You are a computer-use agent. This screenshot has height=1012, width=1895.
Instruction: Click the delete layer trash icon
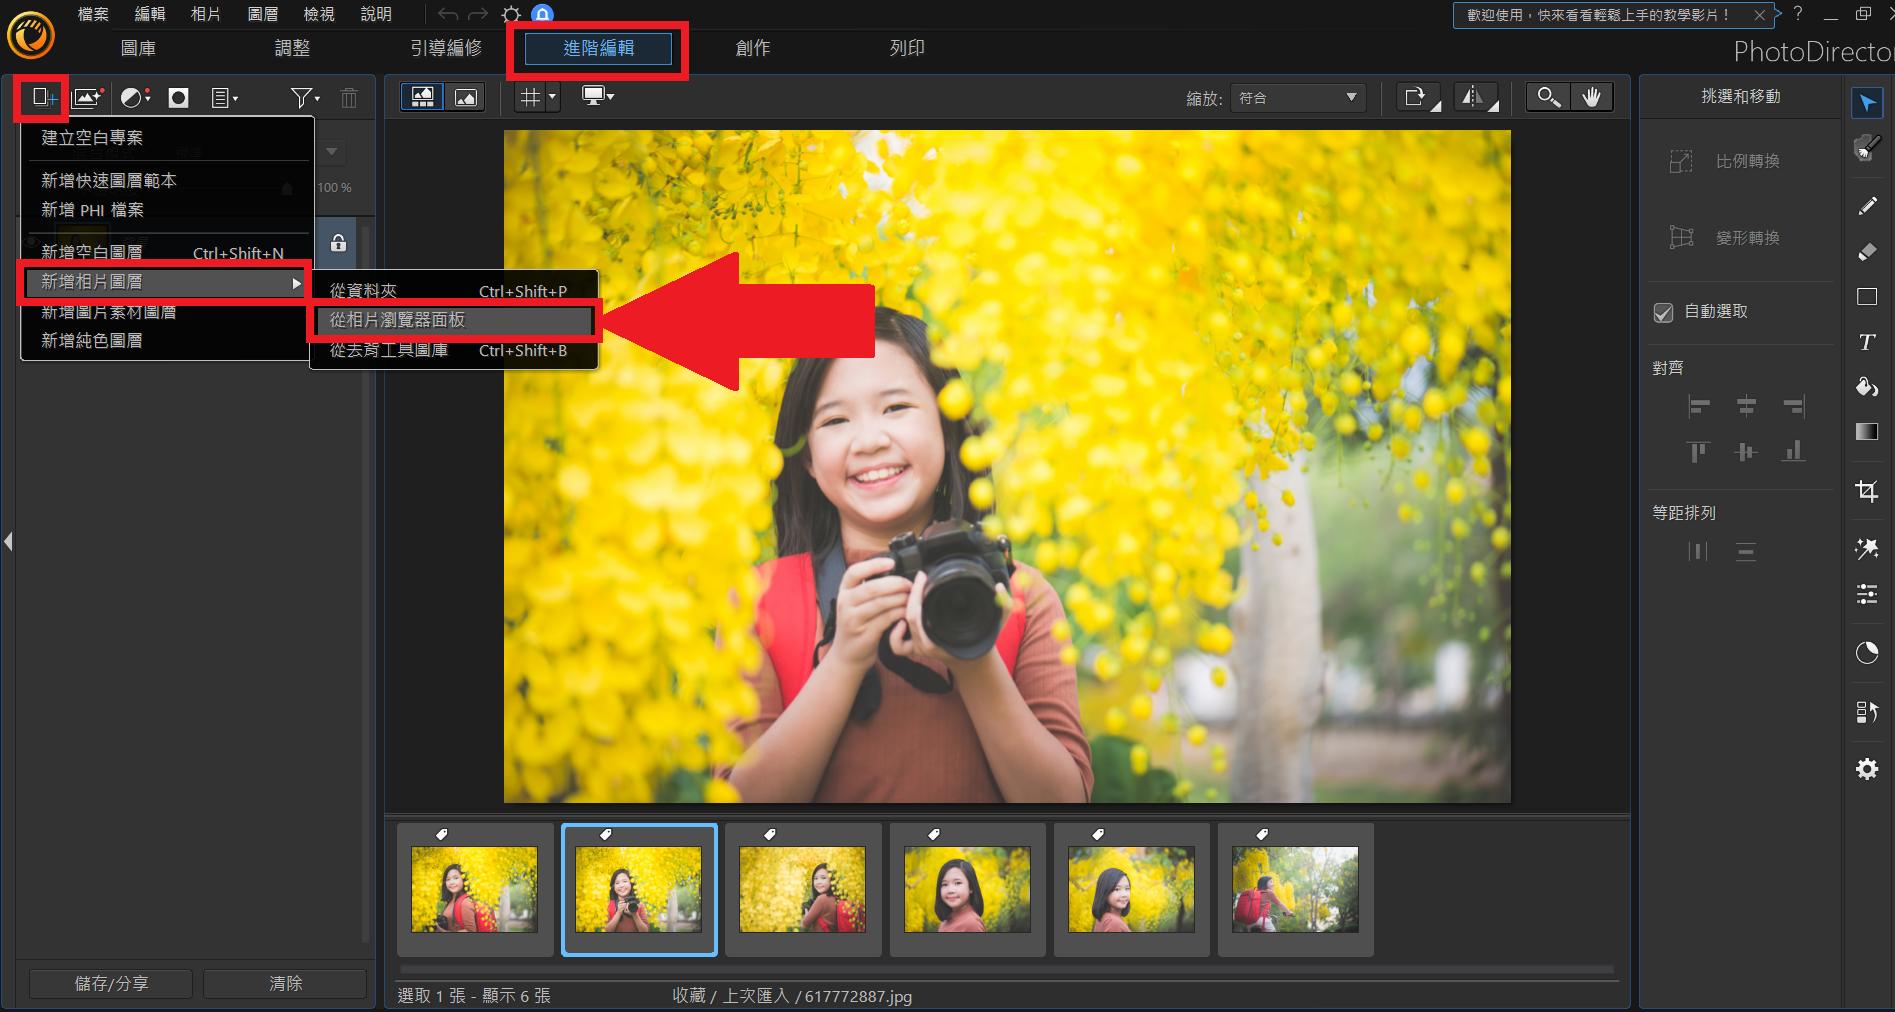[349, 98]
